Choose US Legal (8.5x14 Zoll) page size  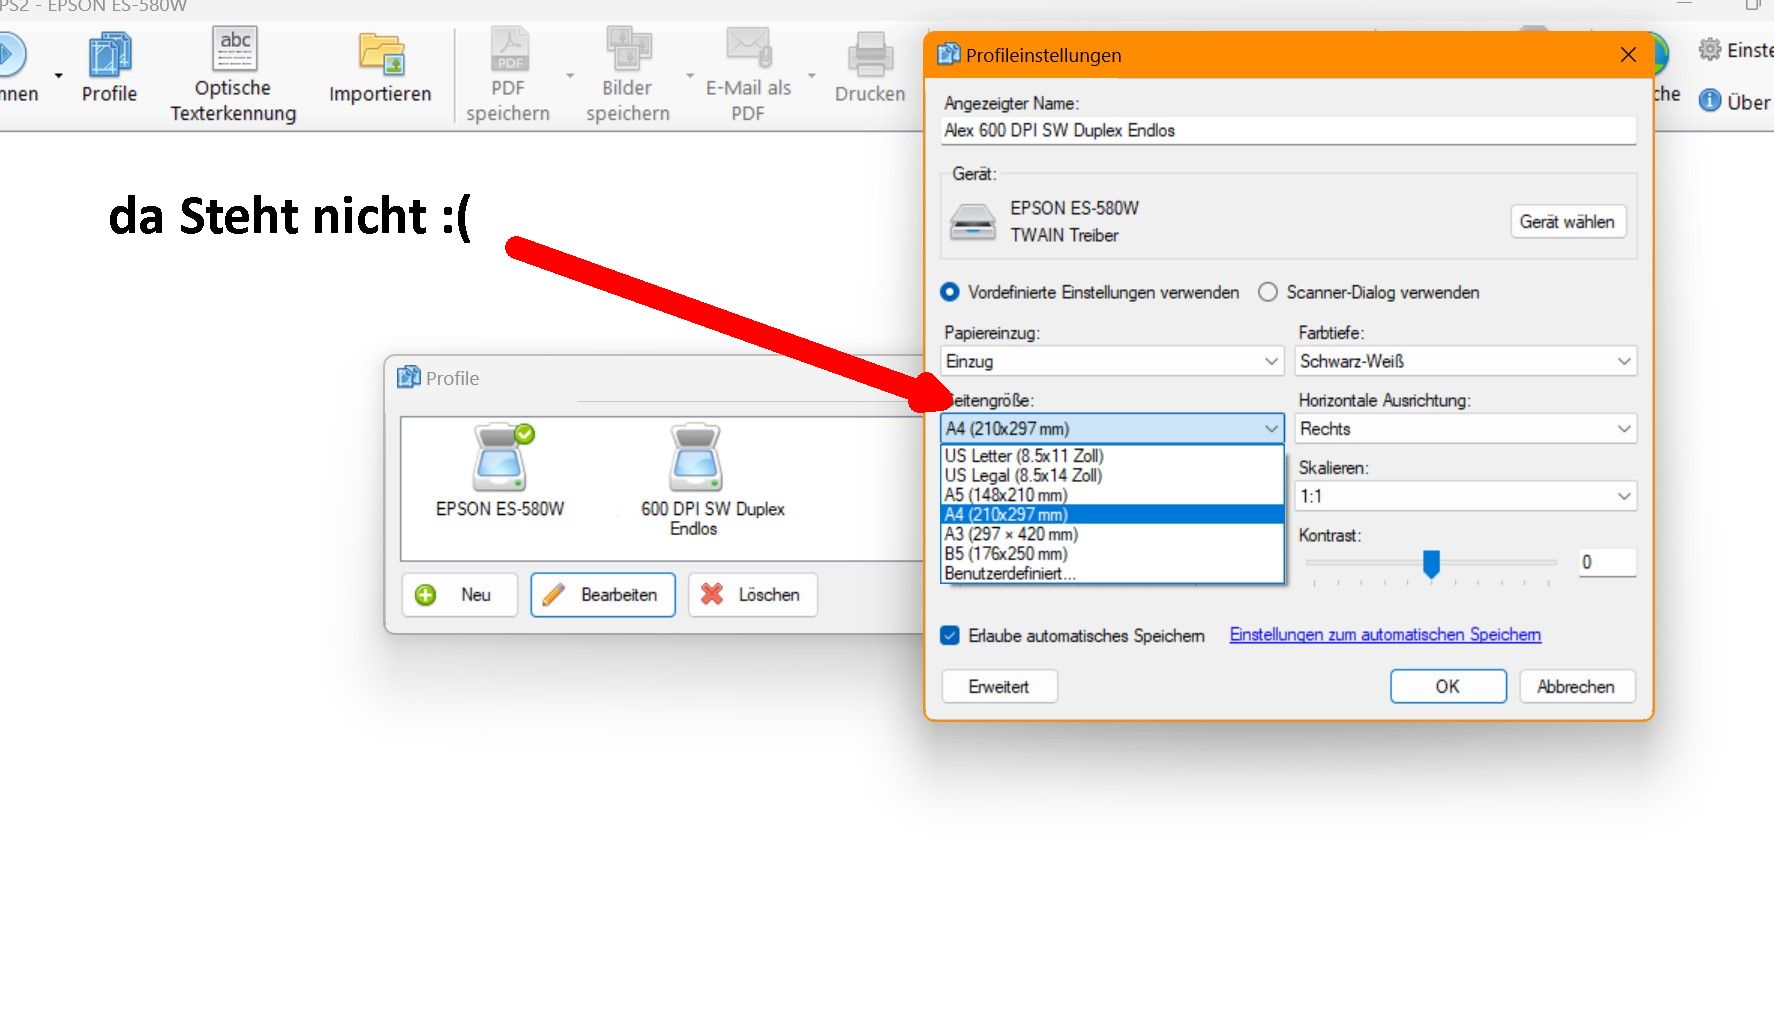coord(1112,476)
